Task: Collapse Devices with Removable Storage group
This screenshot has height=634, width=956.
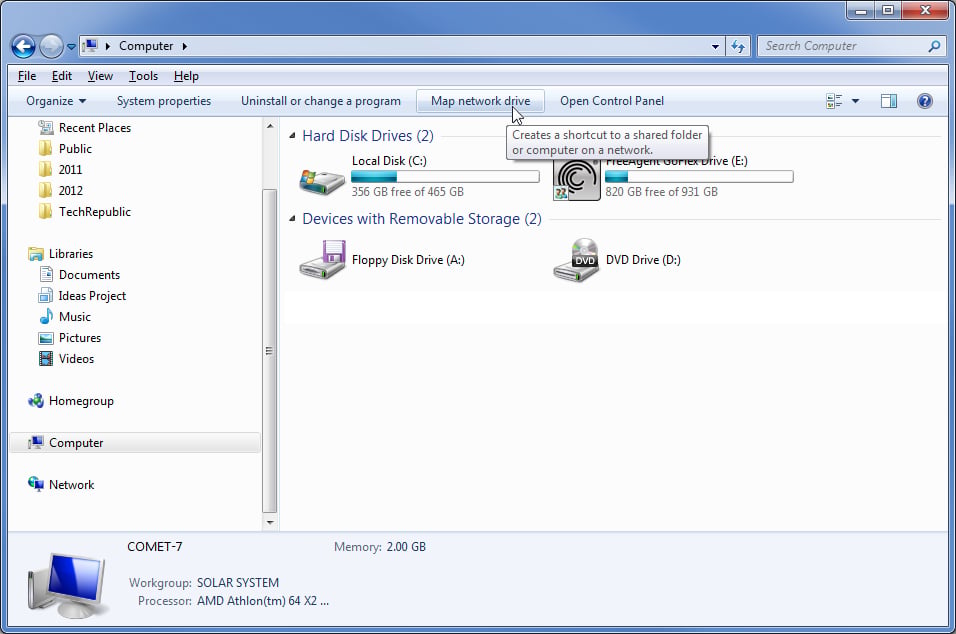Action: click(292, 219)
